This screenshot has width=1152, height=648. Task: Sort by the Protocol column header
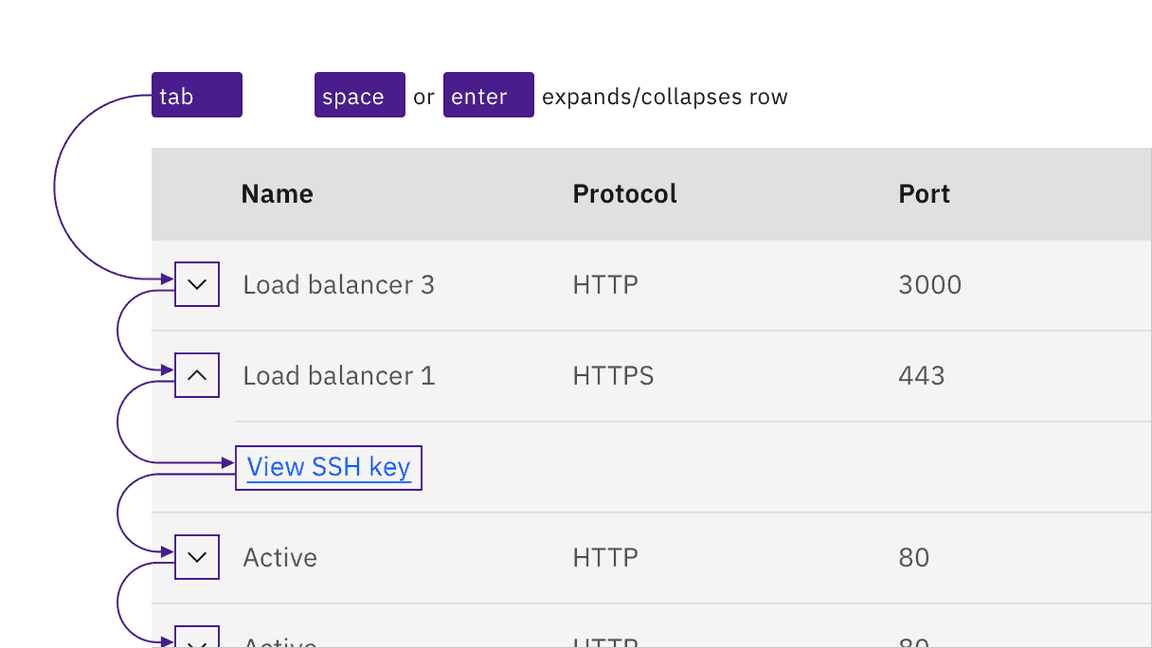(624, 193)
